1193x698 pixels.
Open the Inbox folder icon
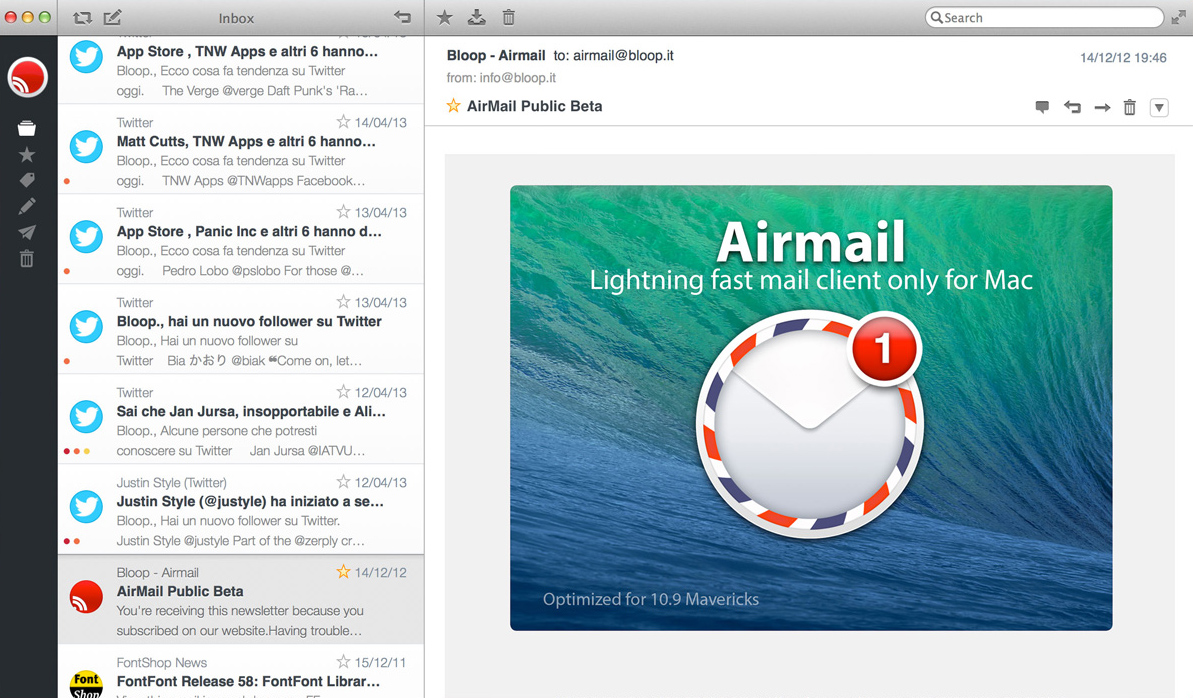[27, 128]
